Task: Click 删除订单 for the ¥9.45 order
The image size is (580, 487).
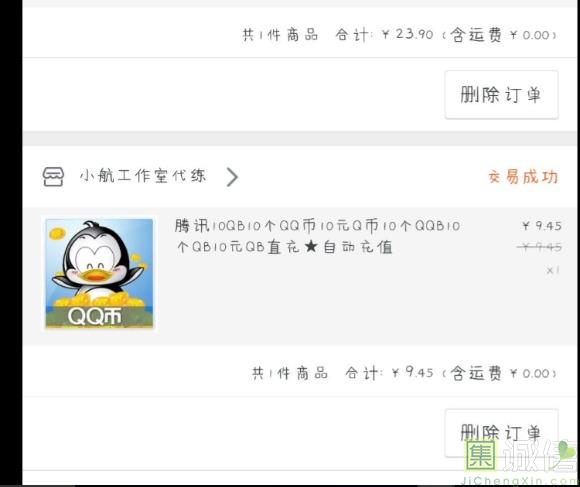Action: 501,433
